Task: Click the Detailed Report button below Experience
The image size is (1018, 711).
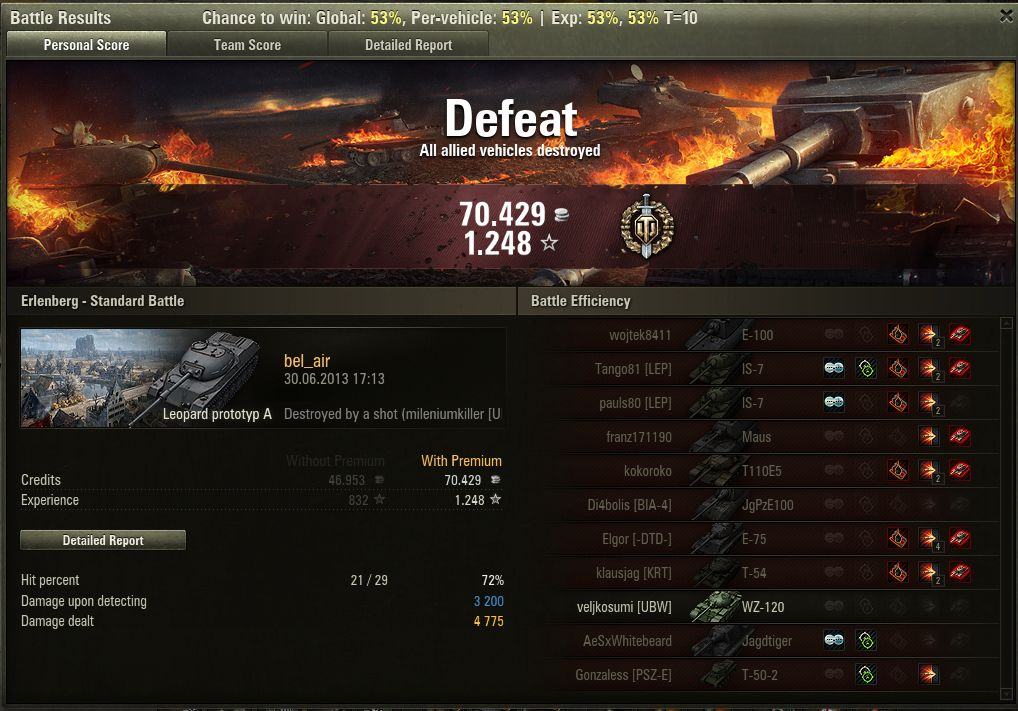Action: coord(103,540)
